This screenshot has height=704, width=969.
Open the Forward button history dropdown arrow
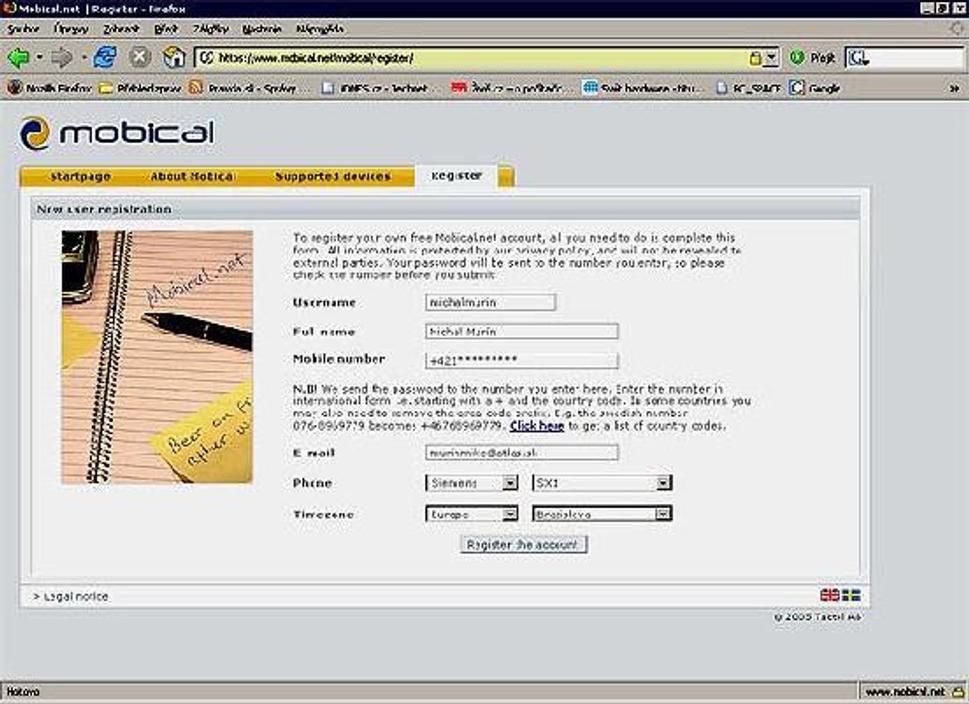click(83, 57)
